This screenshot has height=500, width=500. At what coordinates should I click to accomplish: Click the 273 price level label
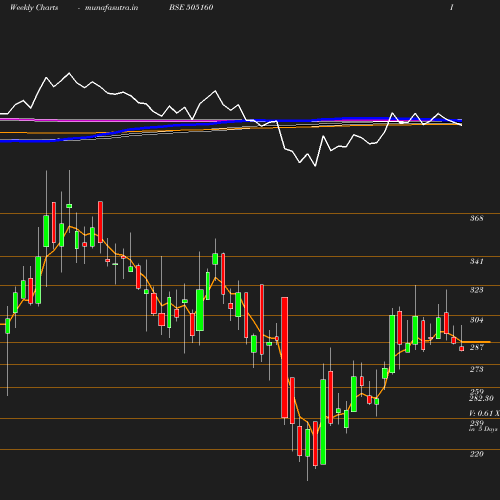[x=476, y=369]
